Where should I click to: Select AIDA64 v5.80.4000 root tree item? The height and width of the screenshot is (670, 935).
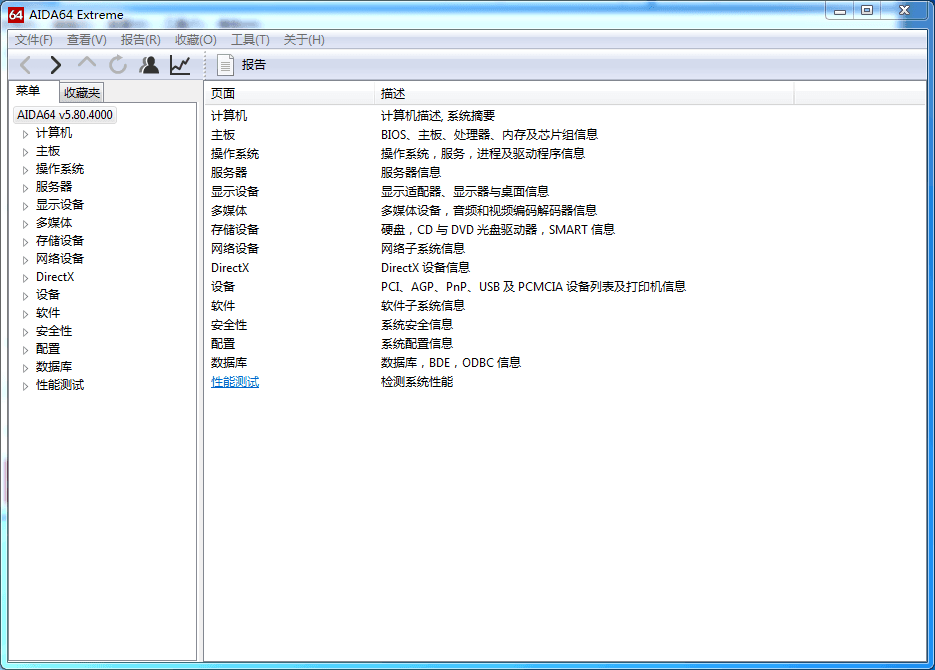click(65, 115)
